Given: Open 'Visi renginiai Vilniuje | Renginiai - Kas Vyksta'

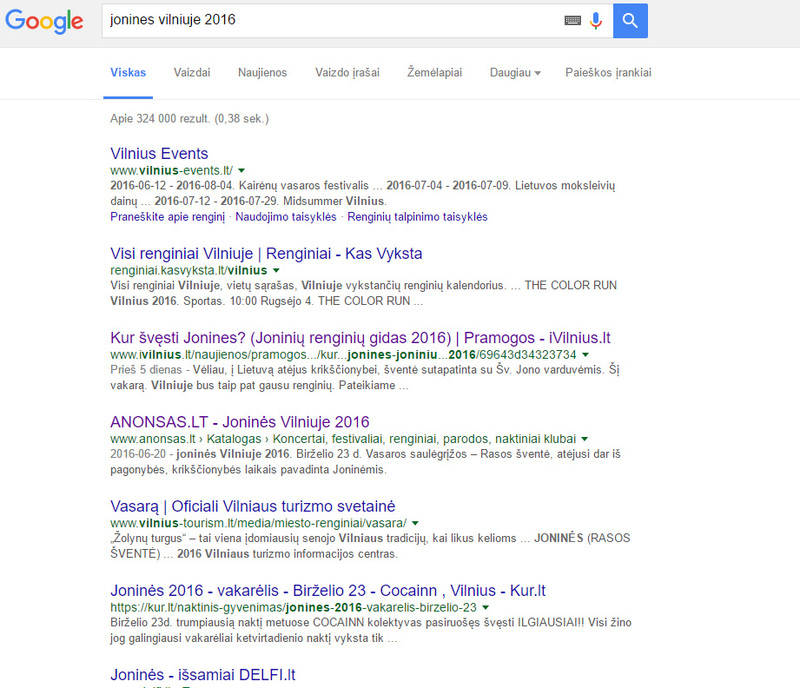Looking at the screenshot, I should click(x=266, y=254).
